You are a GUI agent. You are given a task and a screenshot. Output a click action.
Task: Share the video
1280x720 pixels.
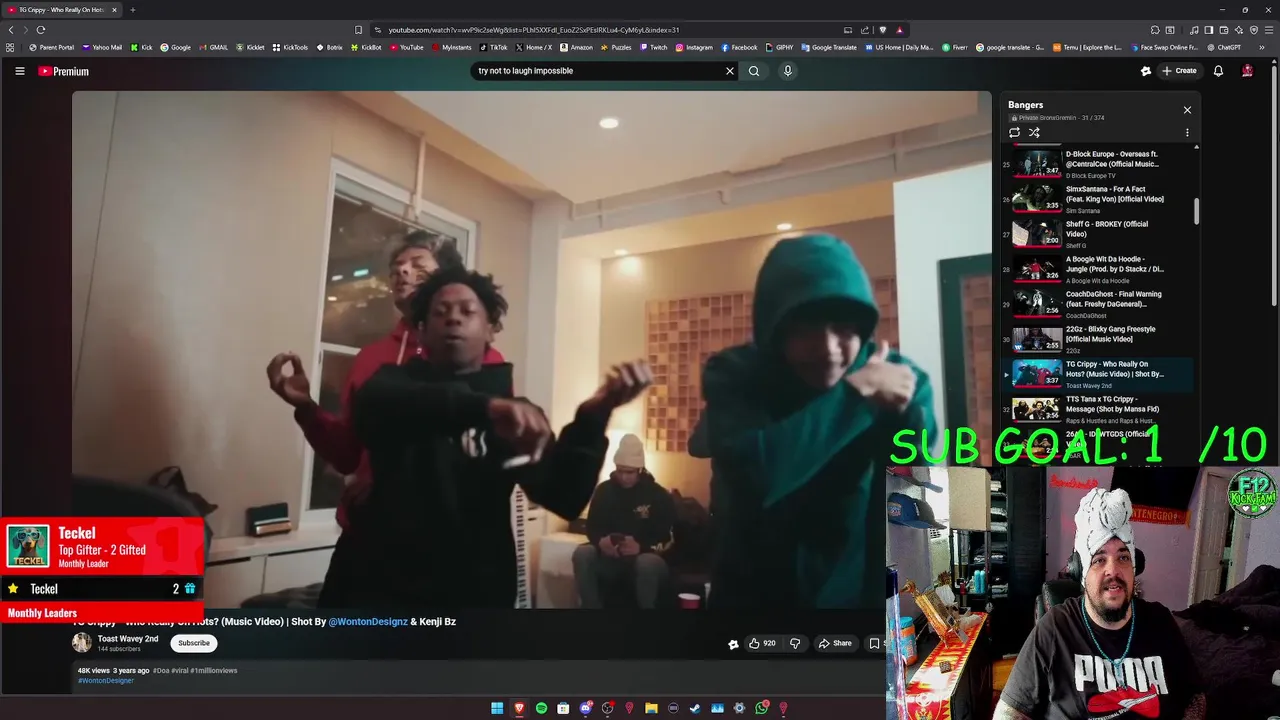coord(835,643)
